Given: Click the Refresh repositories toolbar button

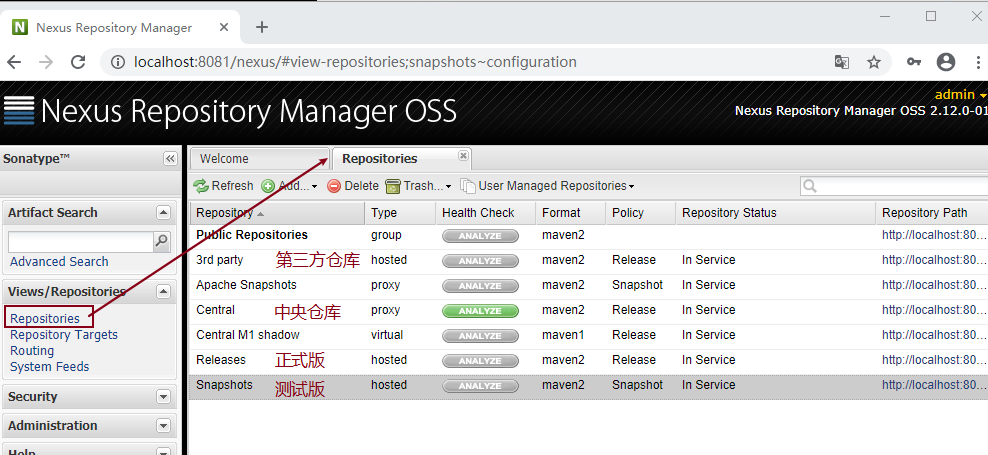Looking at the screenshot, I should click(223, 186).
